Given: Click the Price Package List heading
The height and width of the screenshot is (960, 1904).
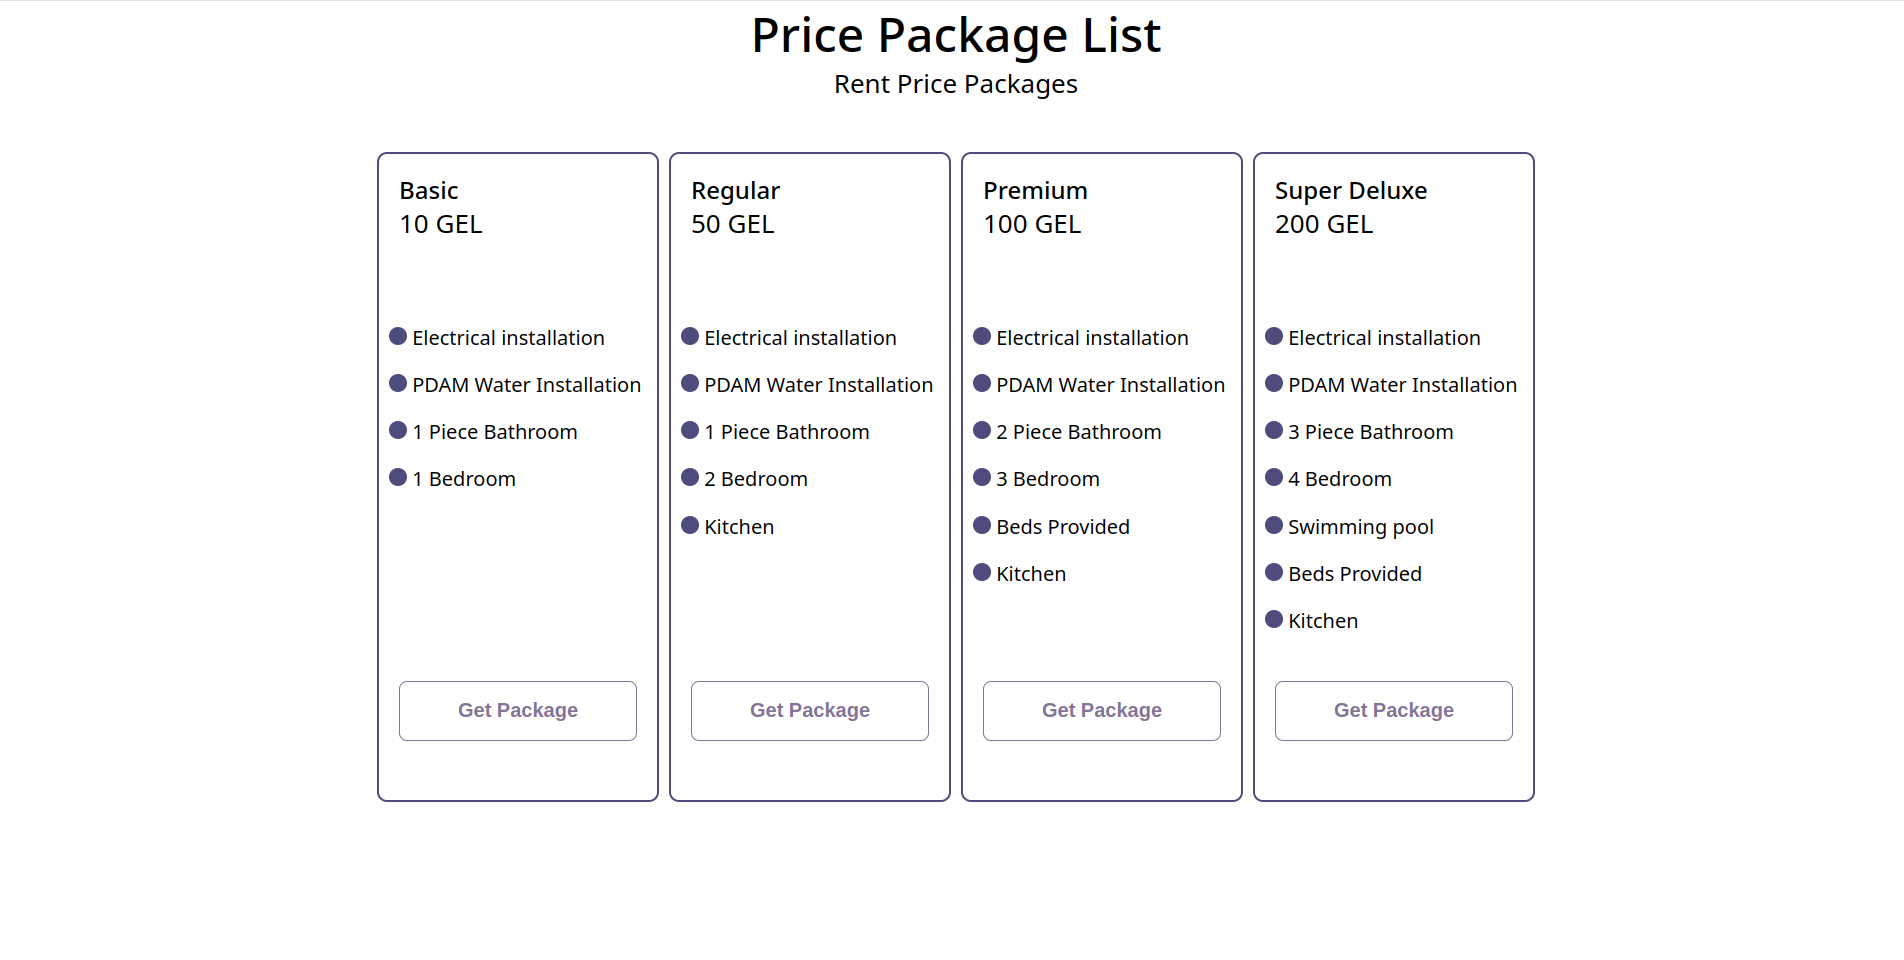Looking at the screenshot, I should point(955,36).
